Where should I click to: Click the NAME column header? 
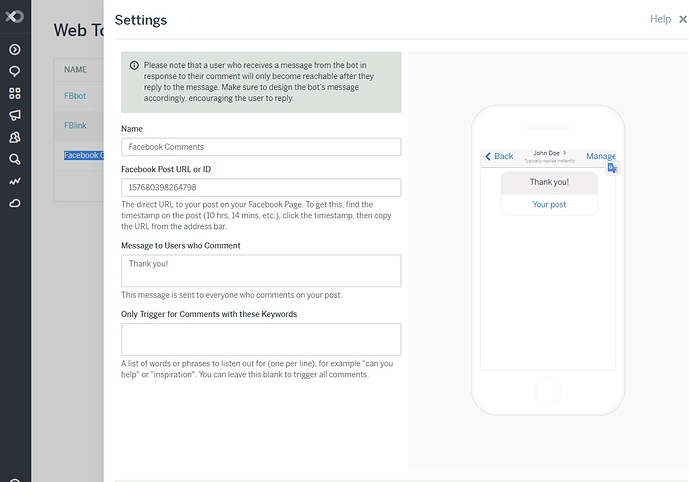tap(75, 70)
